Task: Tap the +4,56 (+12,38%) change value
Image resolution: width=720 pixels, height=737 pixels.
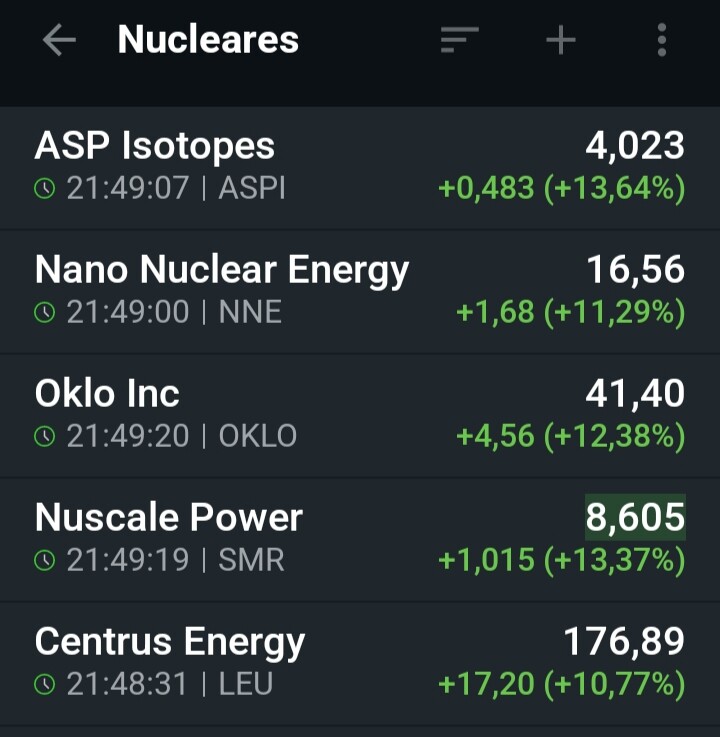Action: point(571,437)
